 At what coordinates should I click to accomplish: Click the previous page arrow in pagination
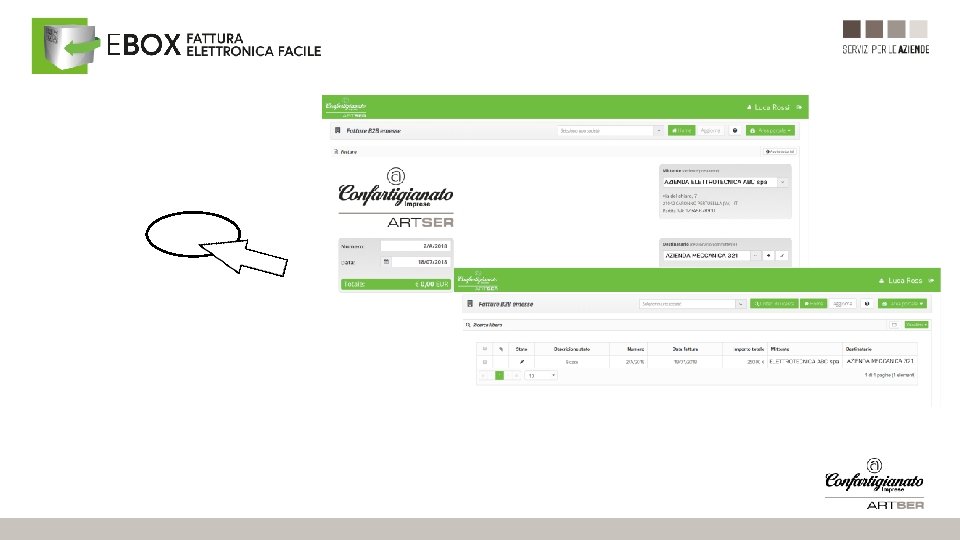click(489, 375)
